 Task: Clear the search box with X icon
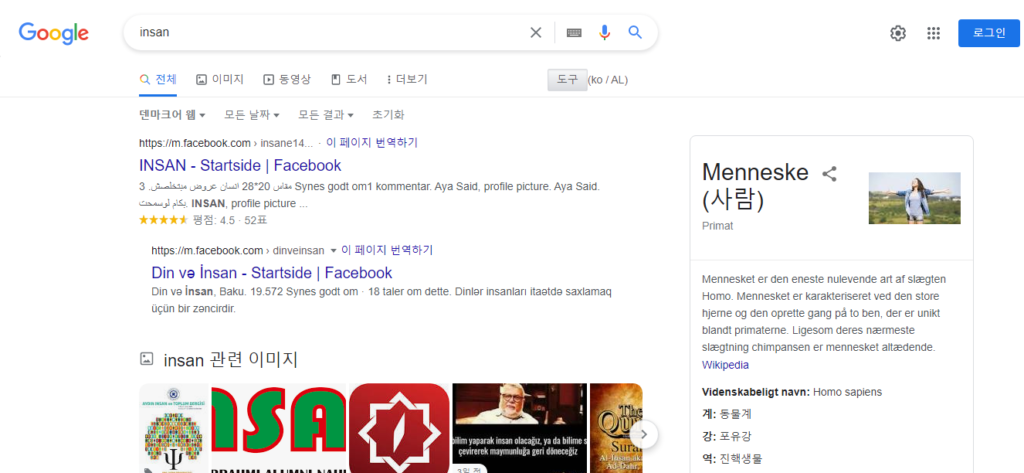(x=536, y=33)
